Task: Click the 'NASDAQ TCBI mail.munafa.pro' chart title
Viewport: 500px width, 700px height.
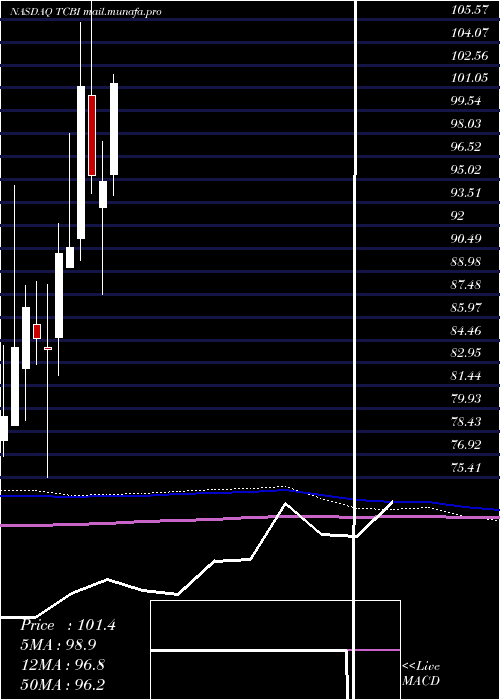Action: point(85,12)
